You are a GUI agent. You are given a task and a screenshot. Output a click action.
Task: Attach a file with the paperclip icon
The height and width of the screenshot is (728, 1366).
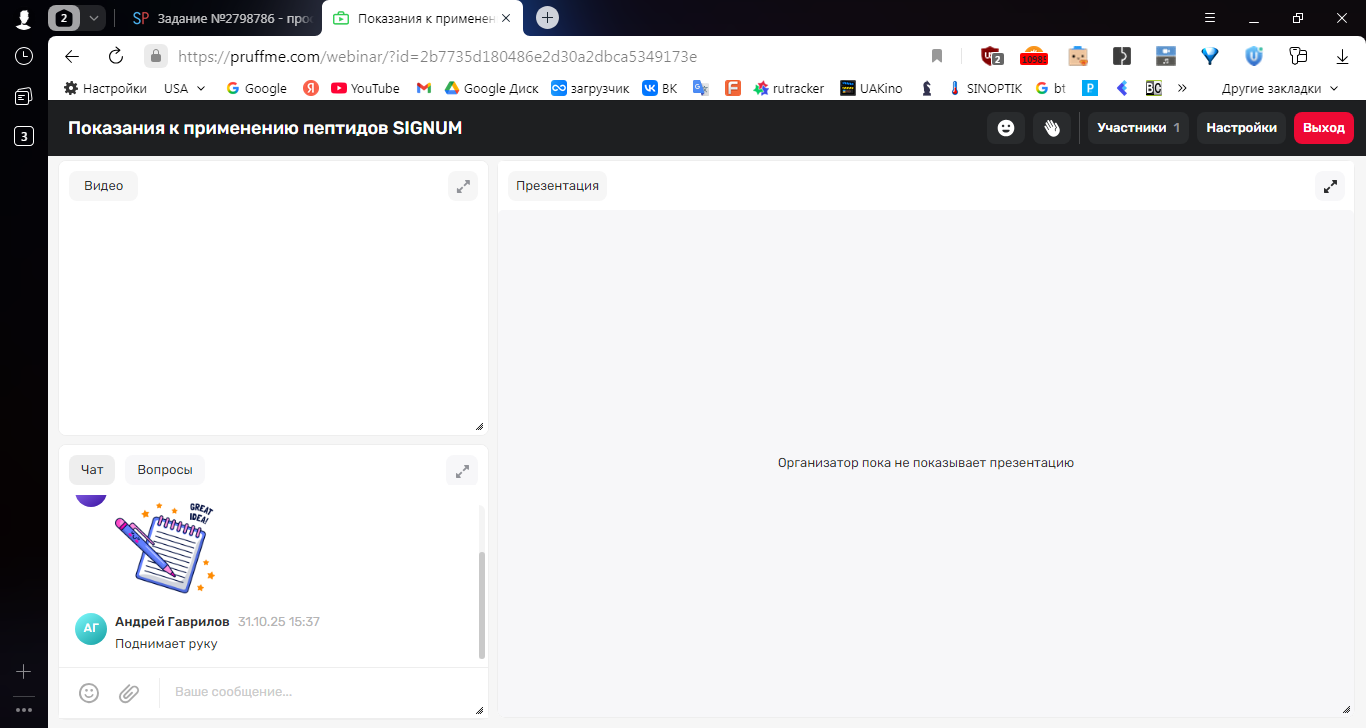click(129, 692)
